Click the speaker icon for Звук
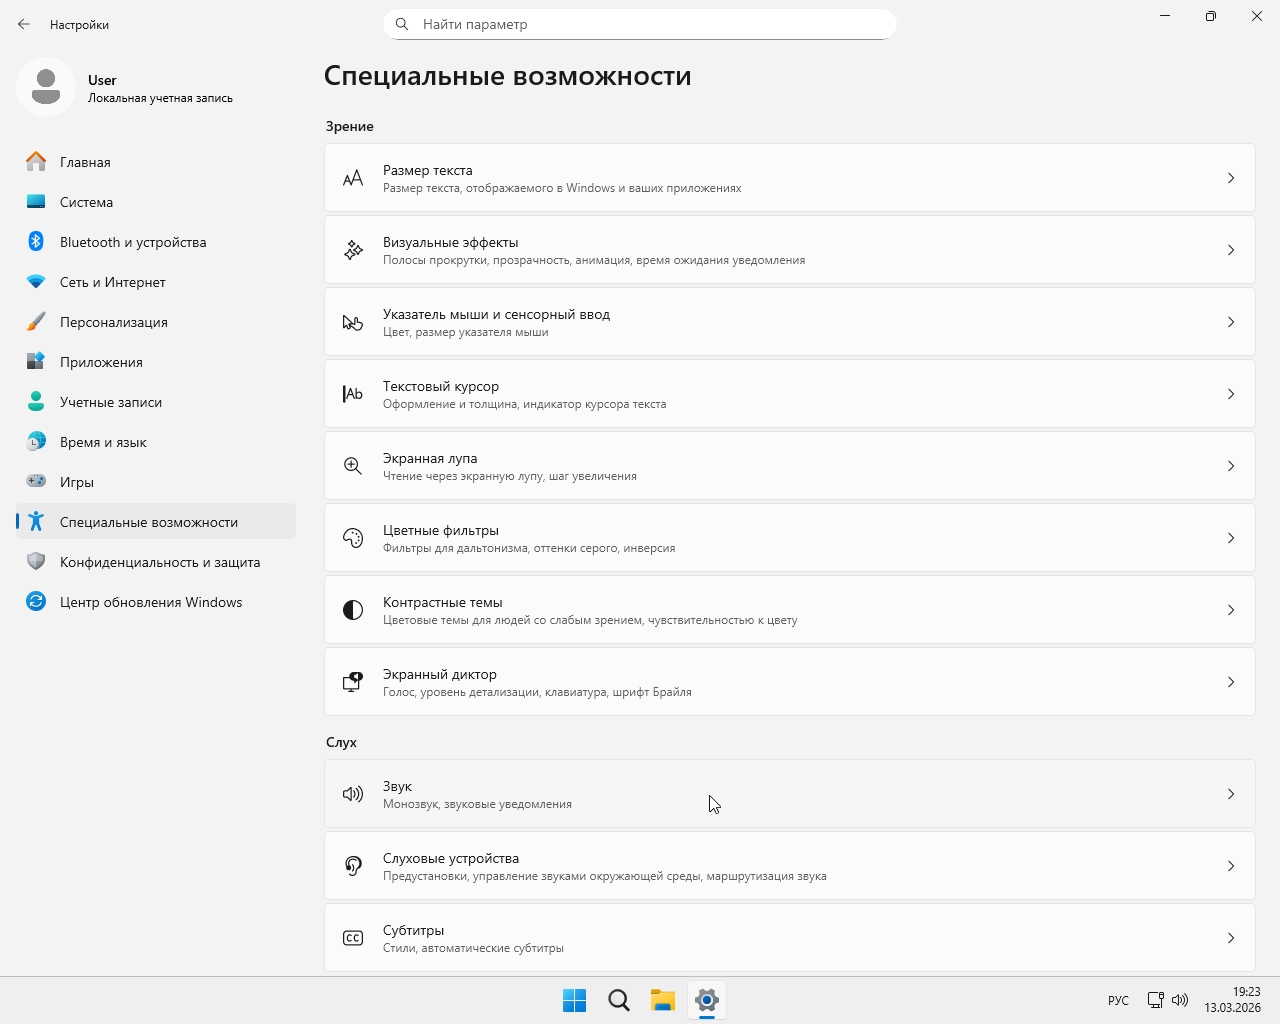 [x=353, y=794]
